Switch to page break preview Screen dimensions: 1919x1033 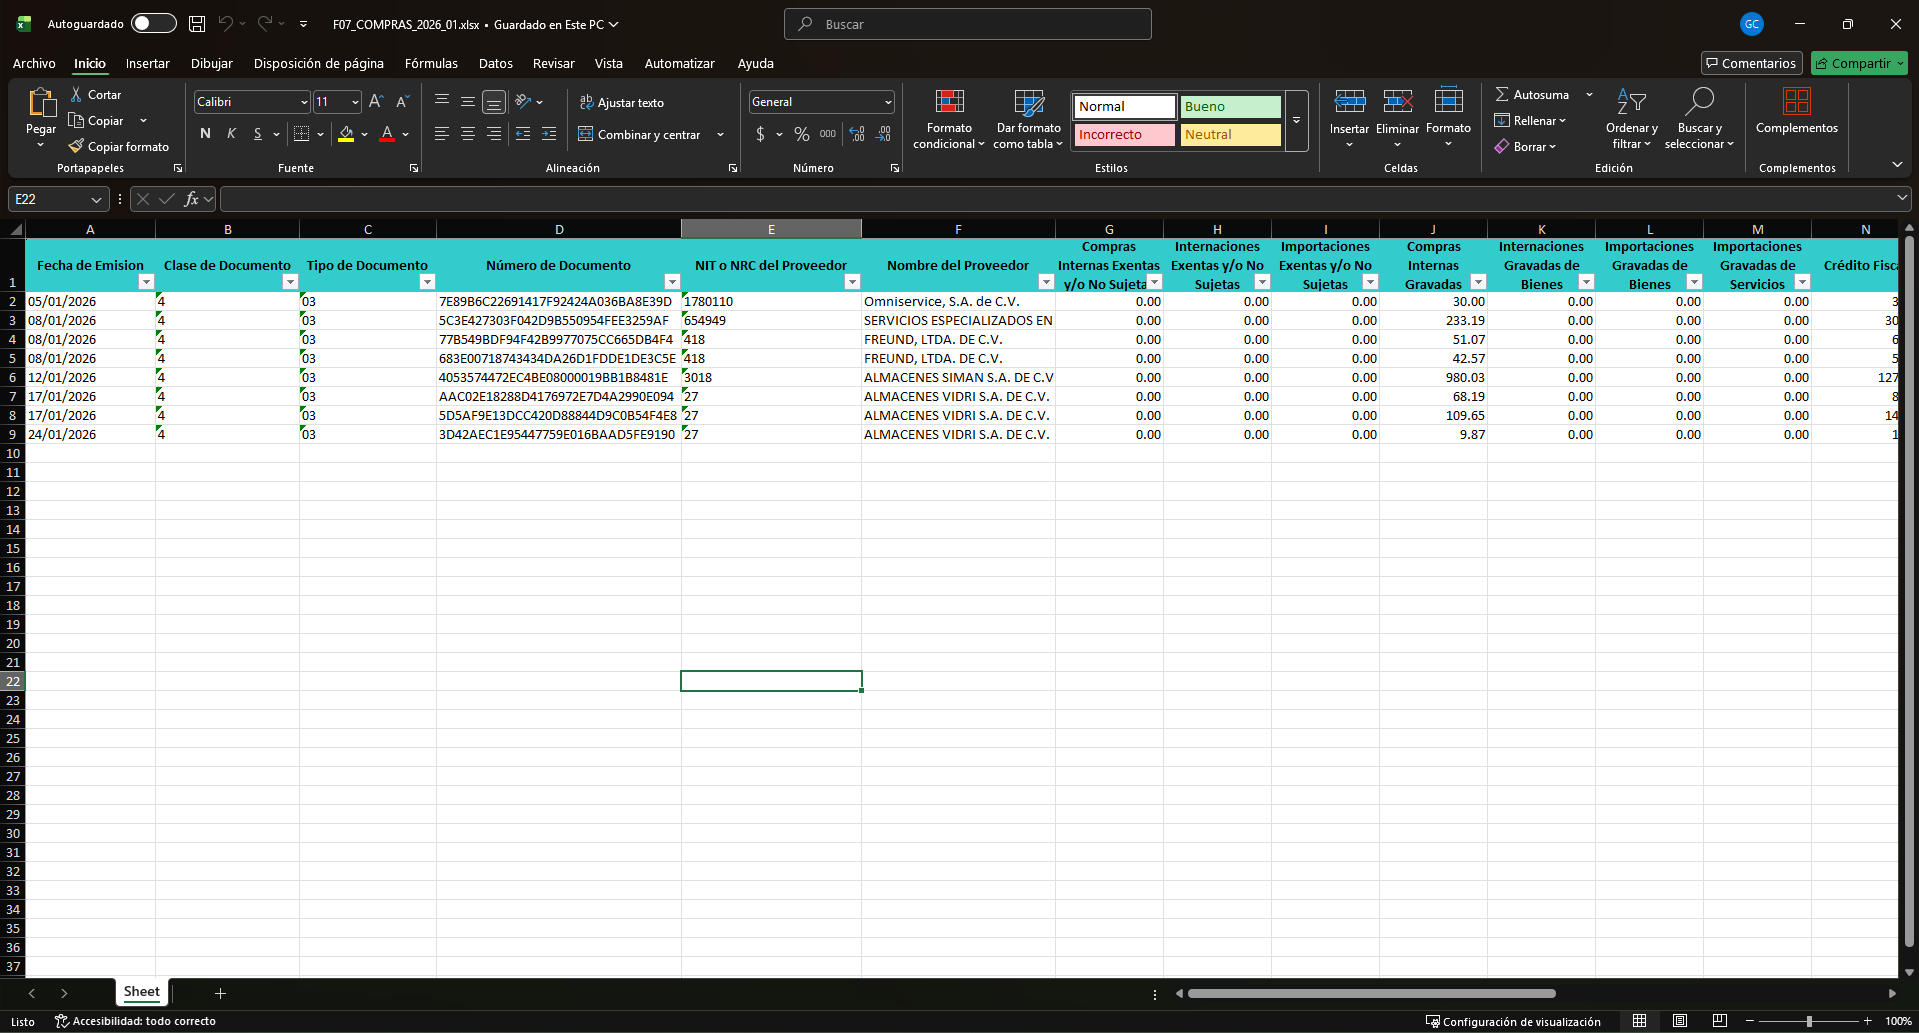[1720, 1021]
